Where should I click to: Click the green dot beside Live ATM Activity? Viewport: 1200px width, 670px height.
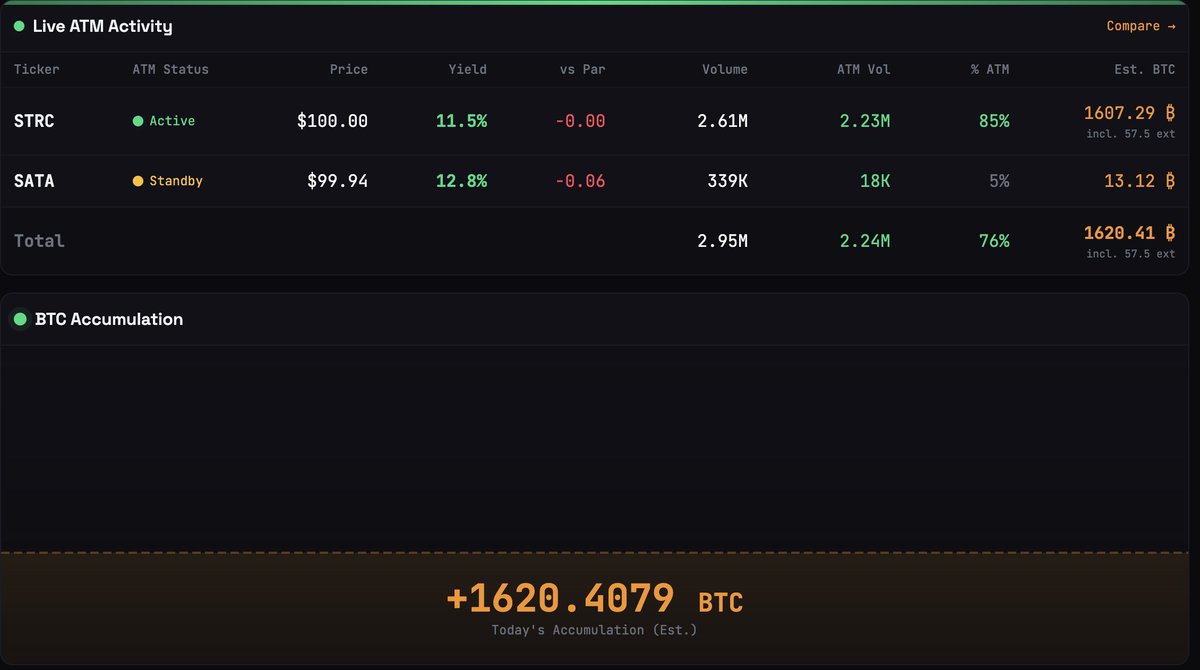point(19,26)
